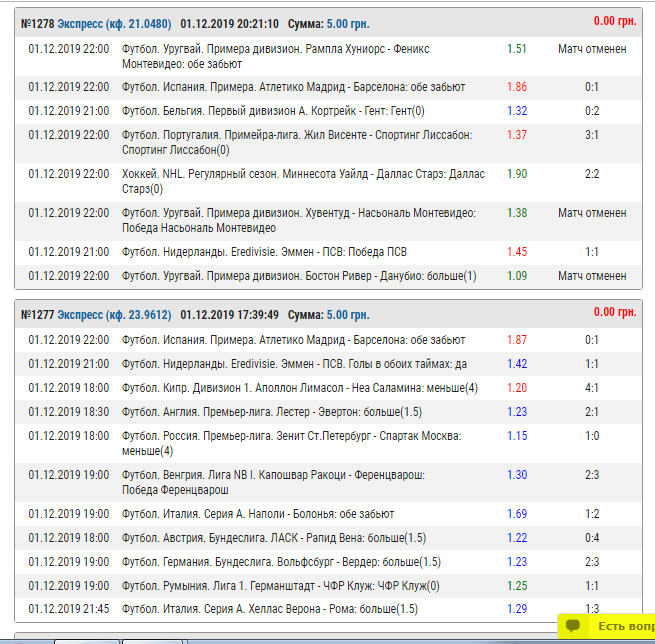Click the red 0.00 грн. payout of bet №1277
This screenshot has height=644, width=655.
click(x=615, y=312)
